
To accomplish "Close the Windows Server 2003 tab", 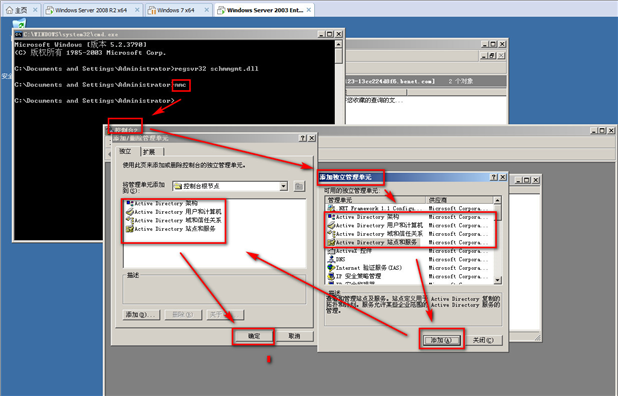I will pyautogui.click(x=309, y=10).
